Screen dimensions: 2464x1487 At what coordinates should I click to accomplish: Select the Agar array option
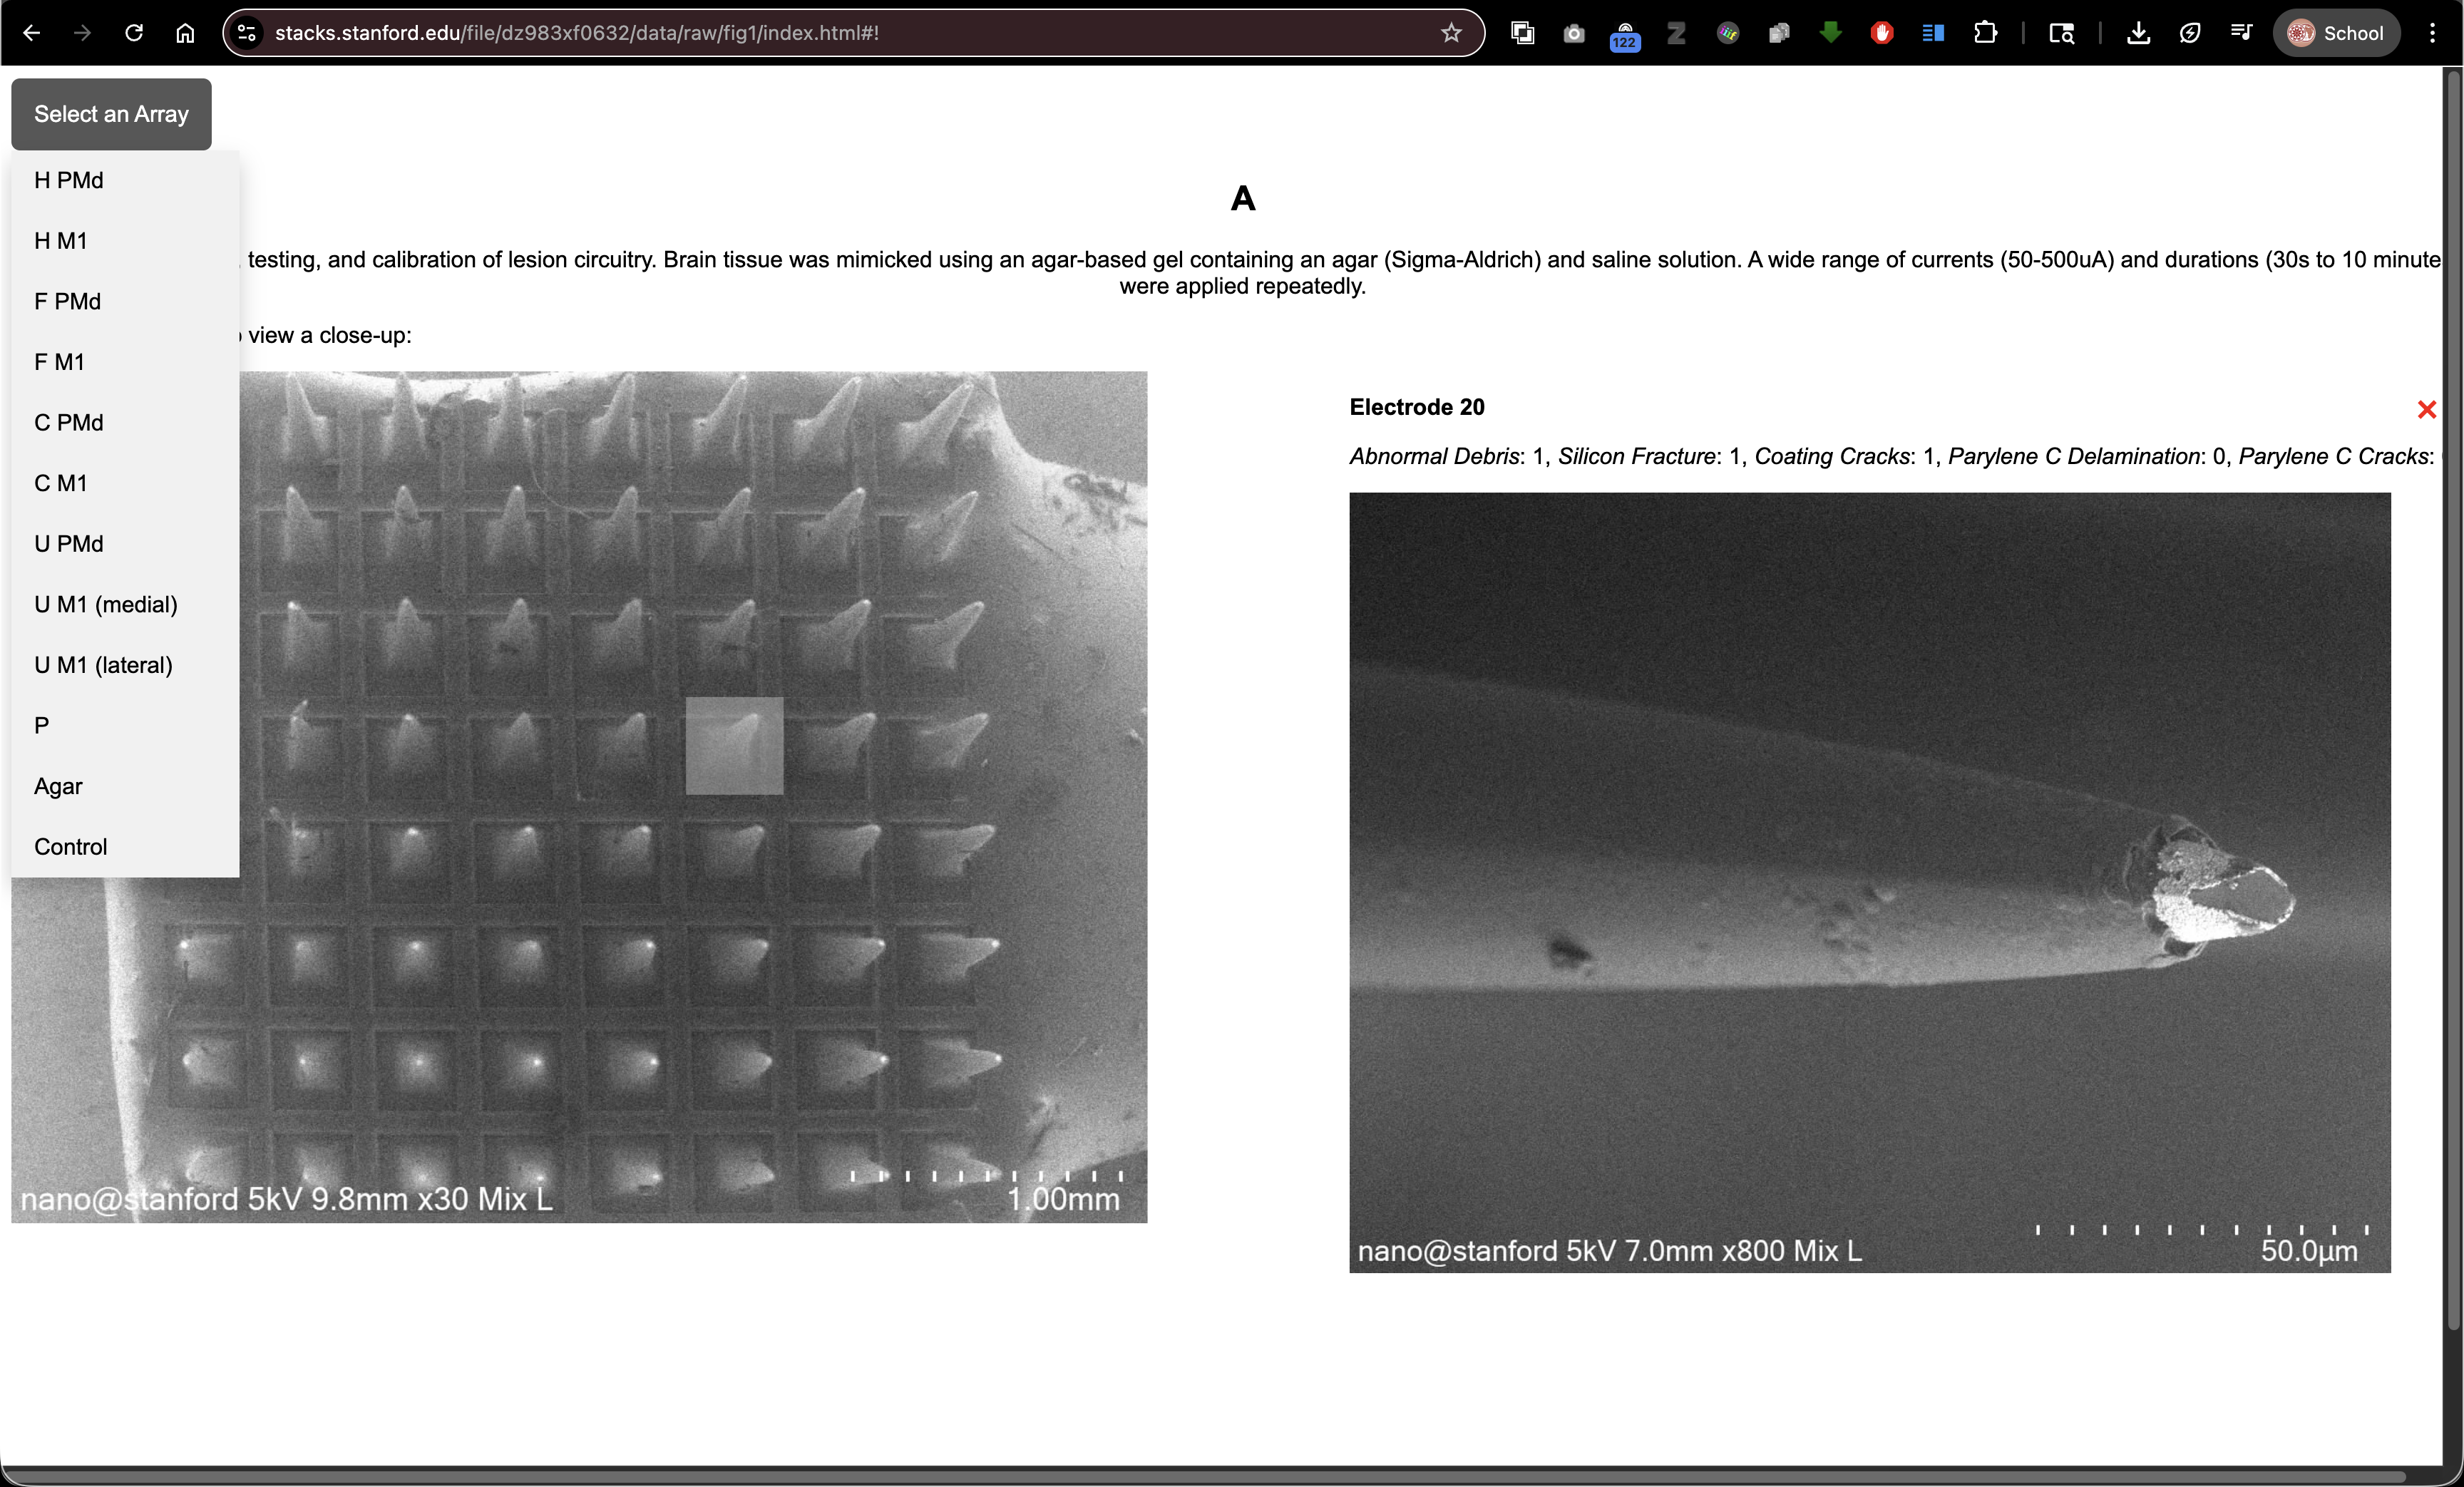point(58,786)
